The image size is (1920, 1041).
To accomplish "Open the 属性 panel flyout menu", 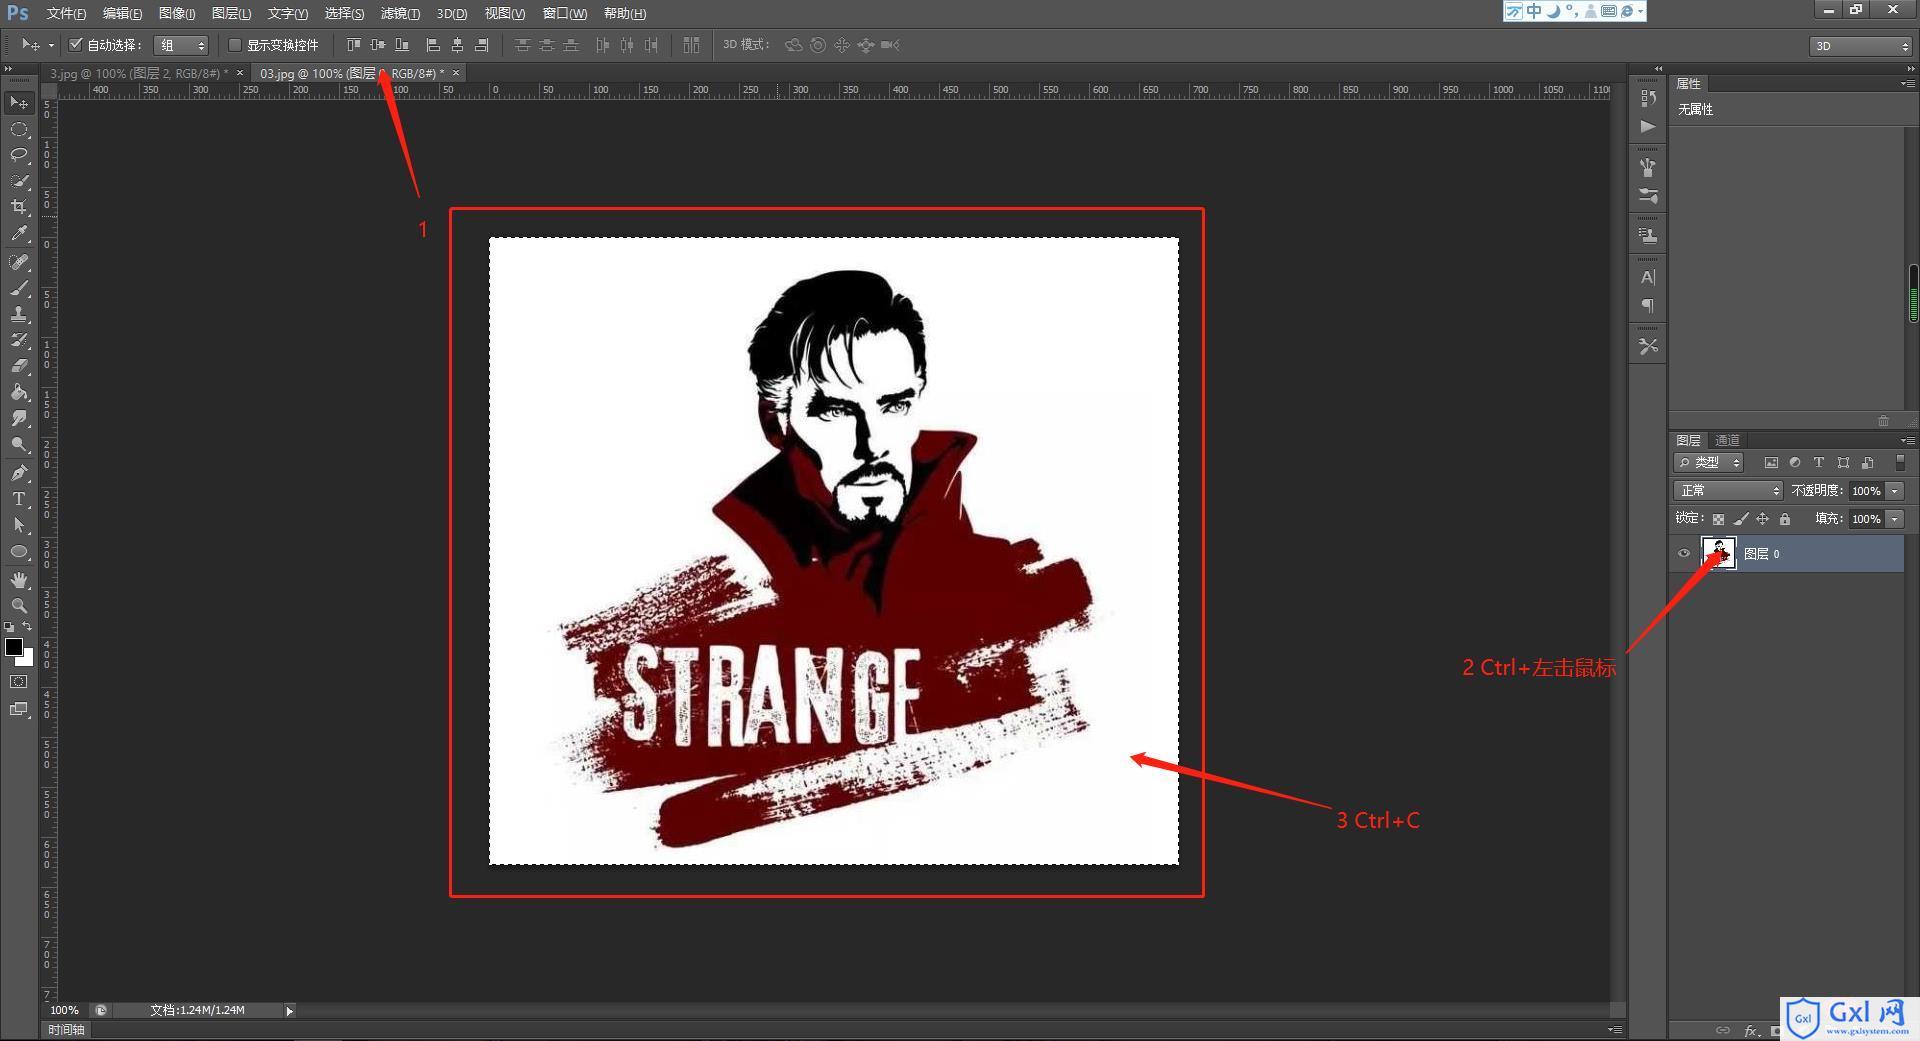I will pyautogui.click(x=1908, y=84).
